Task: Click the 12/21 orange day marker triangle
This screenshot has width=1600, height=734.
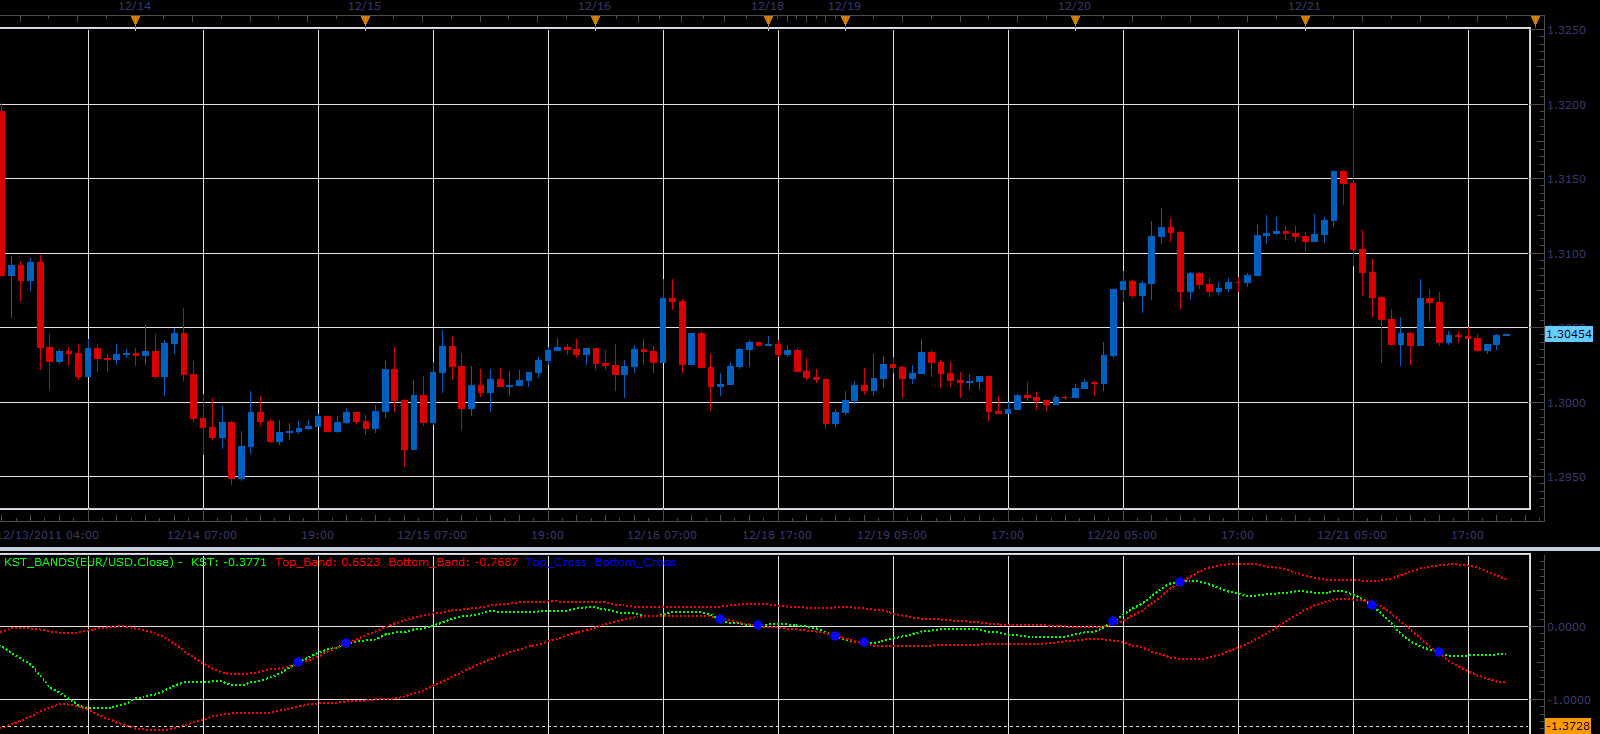Action: (1305, 21)
